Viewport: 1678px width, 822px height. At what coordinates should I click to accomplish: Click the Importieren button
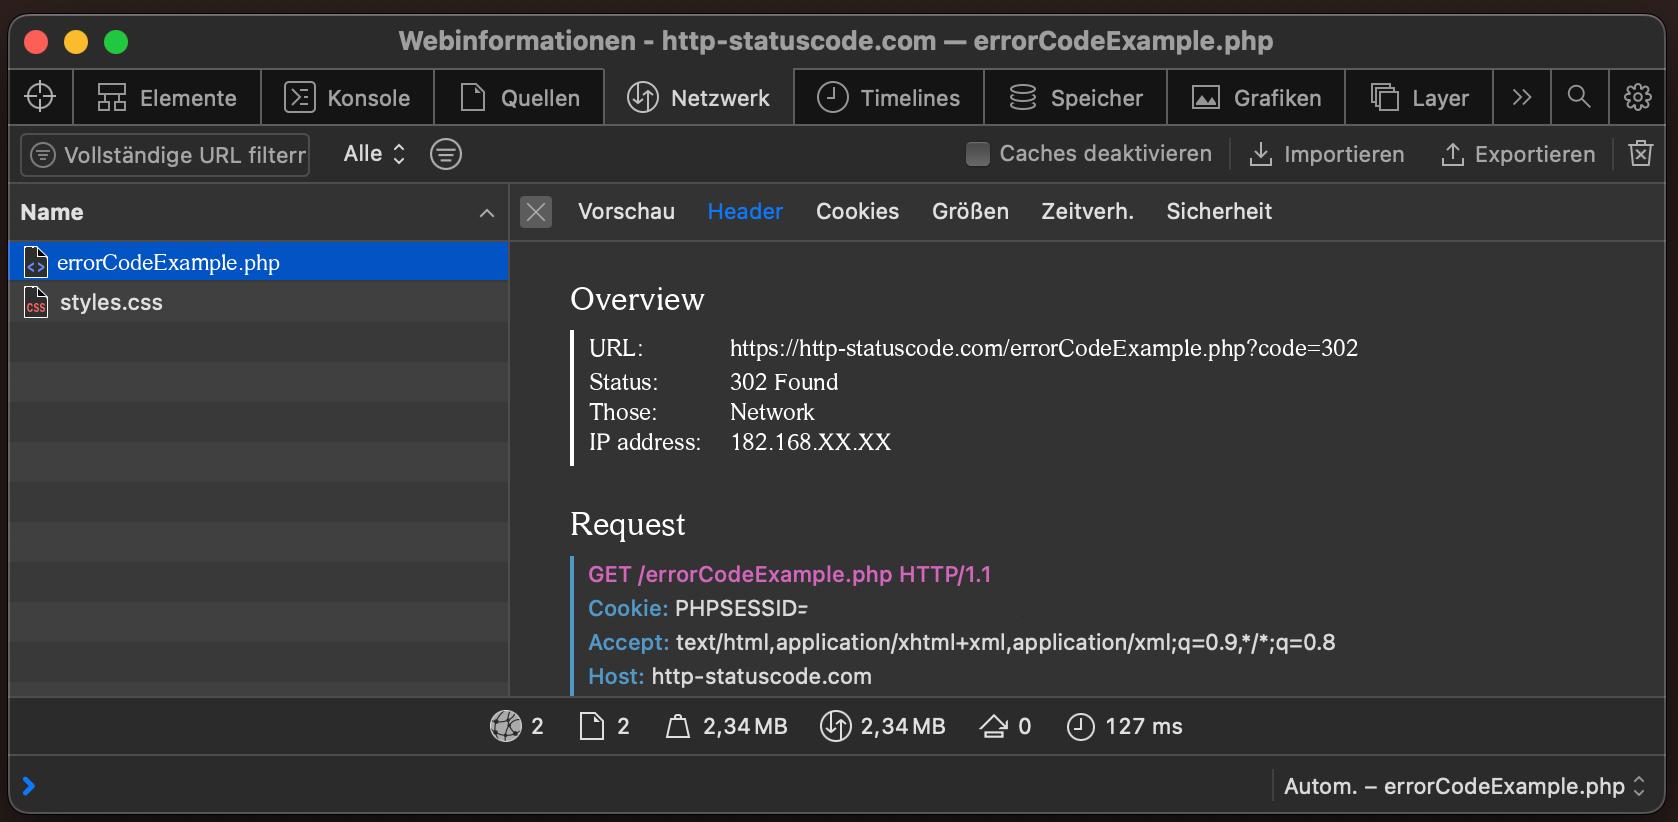coord(1327,154)
